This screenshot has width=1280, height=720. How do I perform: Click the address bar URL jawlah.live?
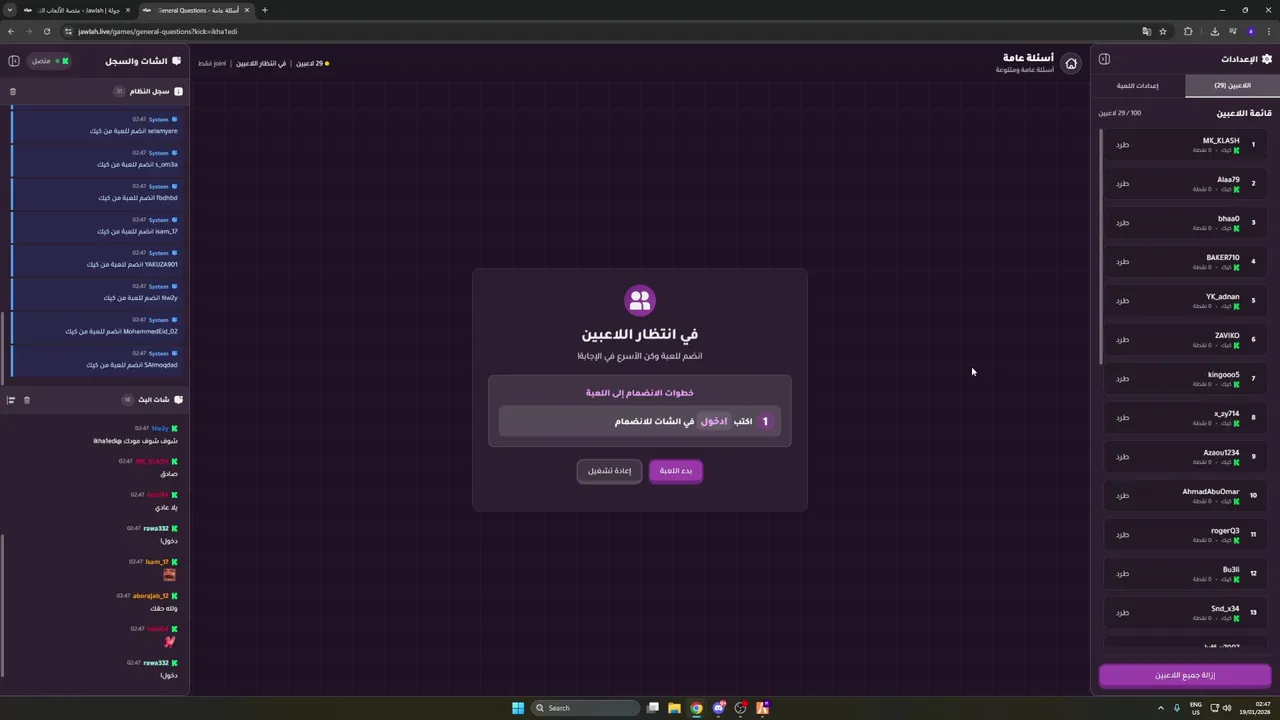[x=158, y=31]
